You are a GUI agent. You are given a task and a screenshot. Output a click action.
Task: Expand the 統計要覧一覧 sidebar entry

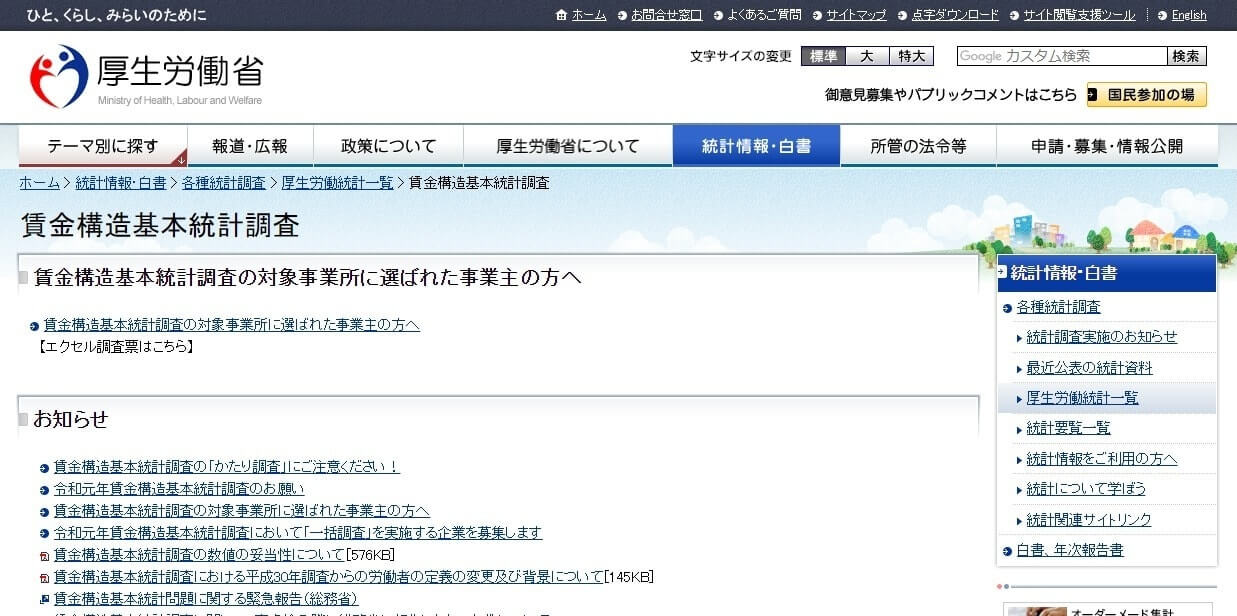coord(1066,428)
